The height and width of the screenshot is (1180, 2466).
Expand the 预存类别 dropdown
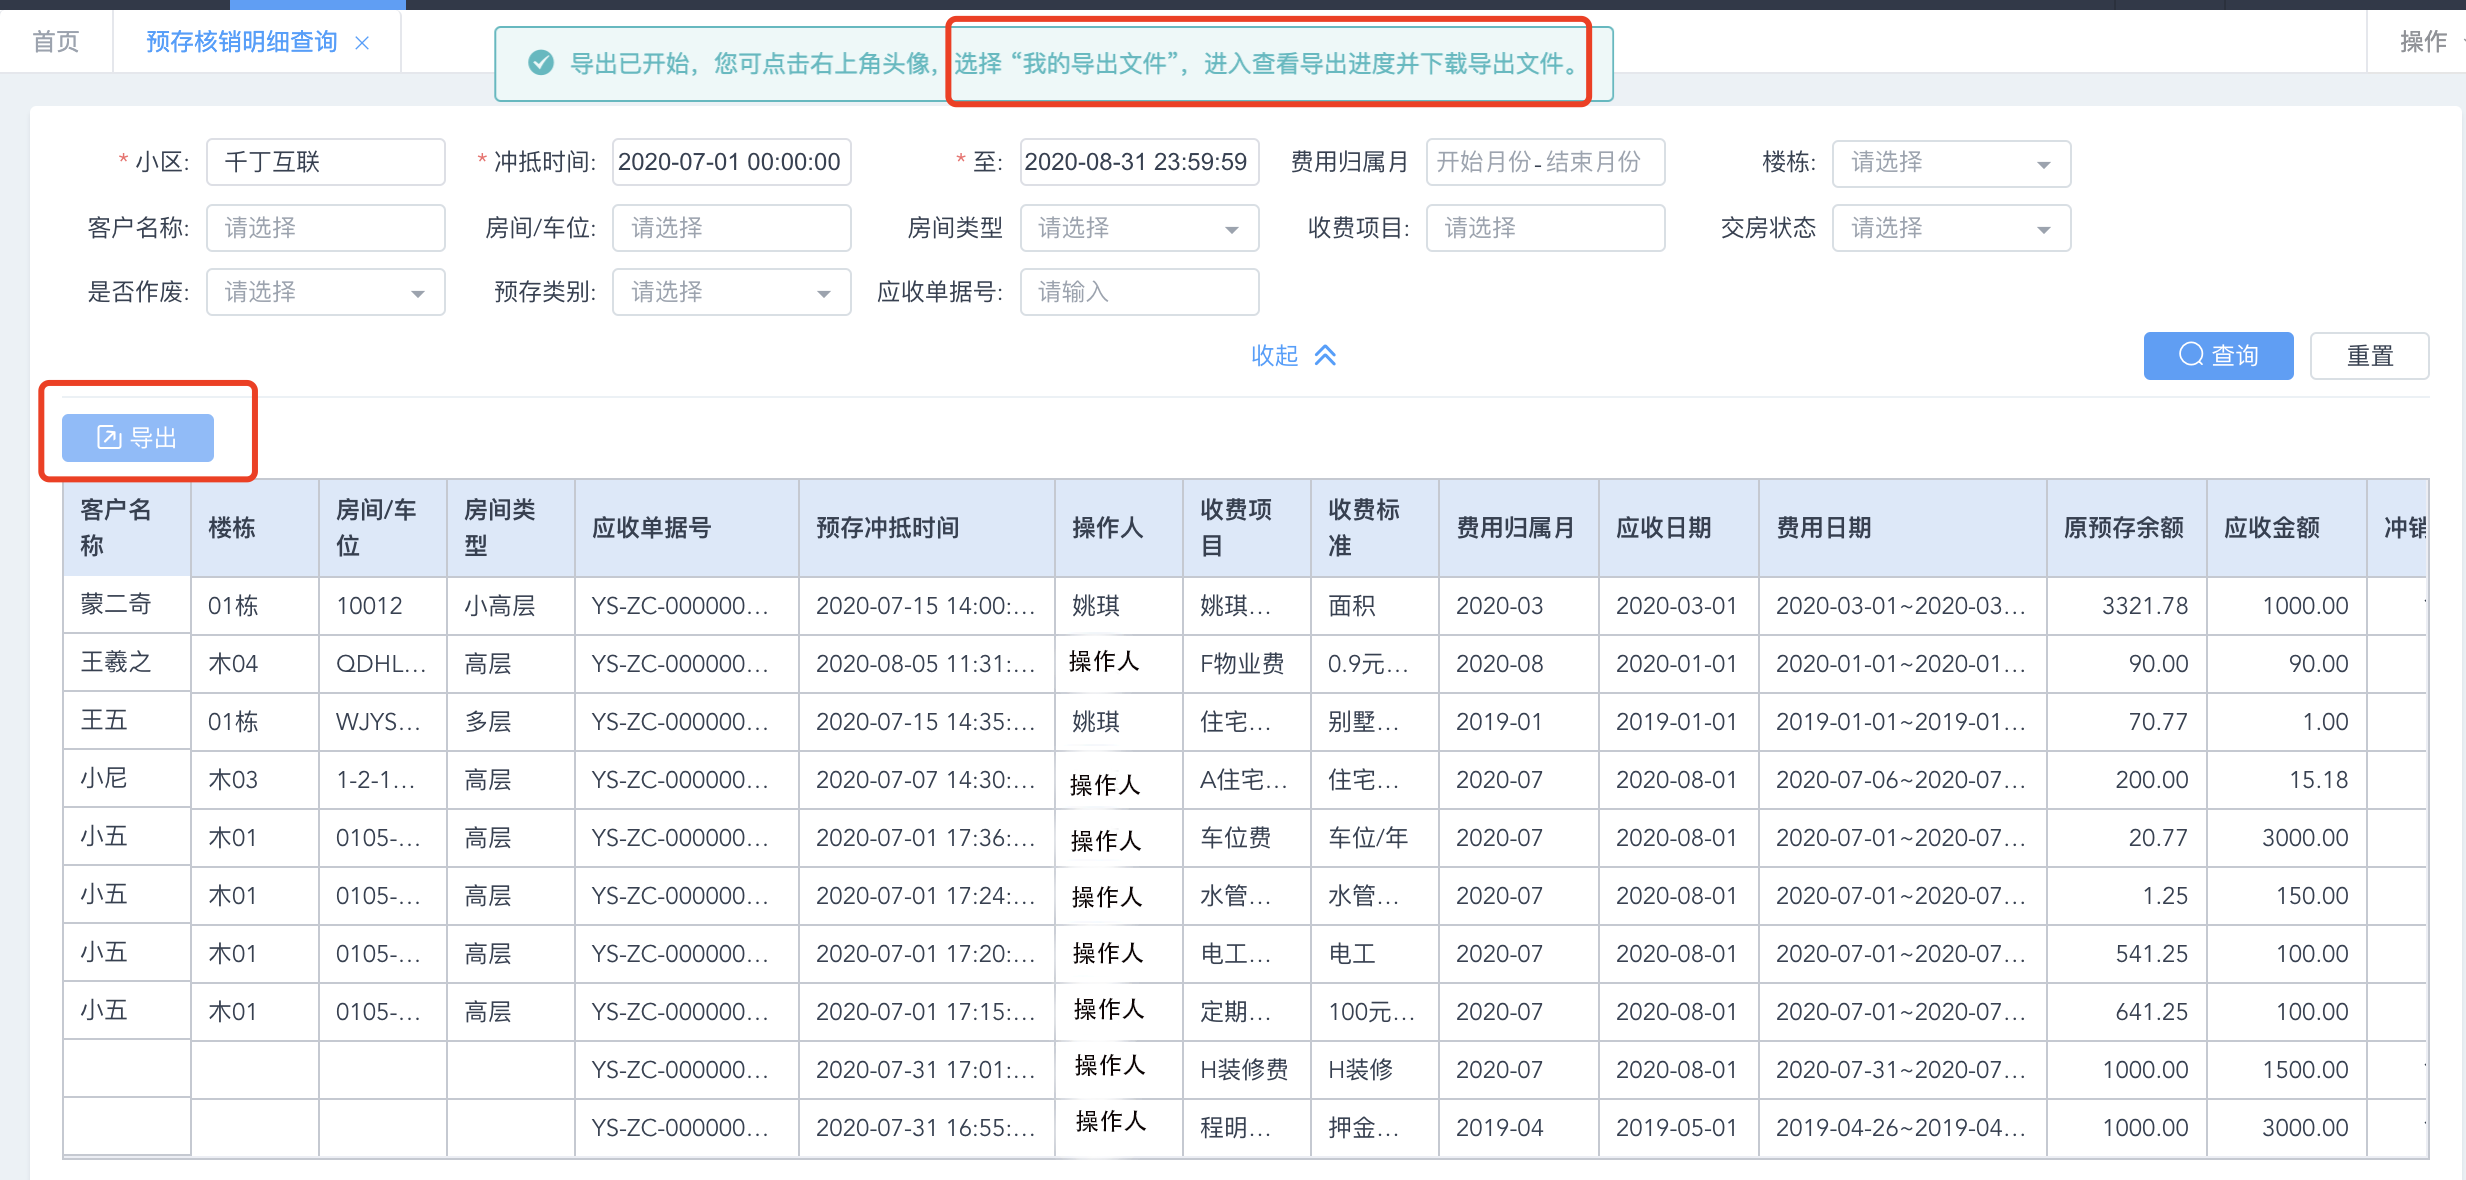click(731, 292)
